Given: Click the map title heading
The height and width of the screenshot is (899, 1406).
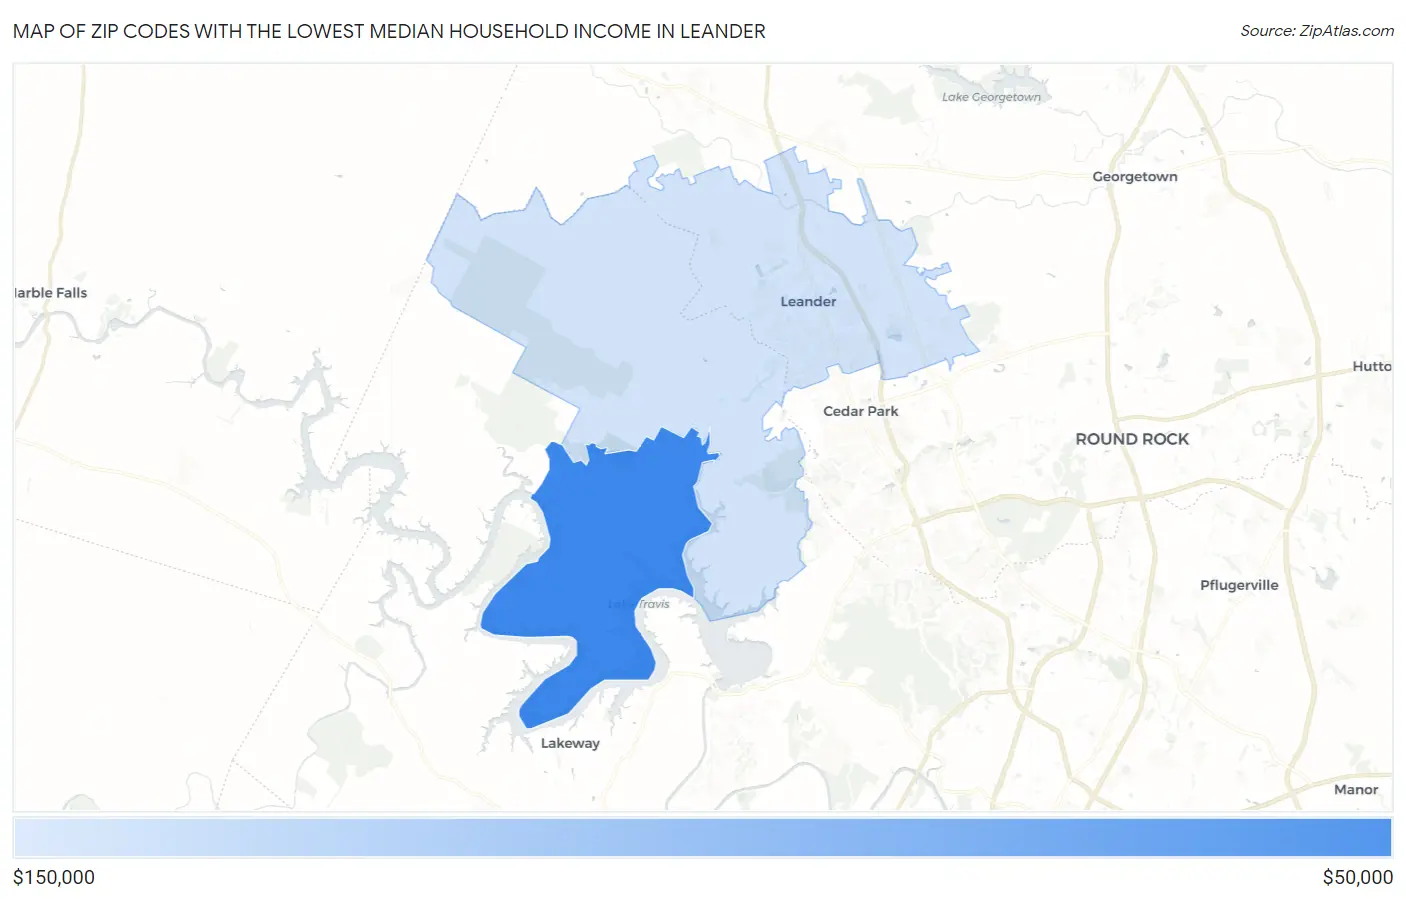Looking at the screenshot, I should [389, 31].
